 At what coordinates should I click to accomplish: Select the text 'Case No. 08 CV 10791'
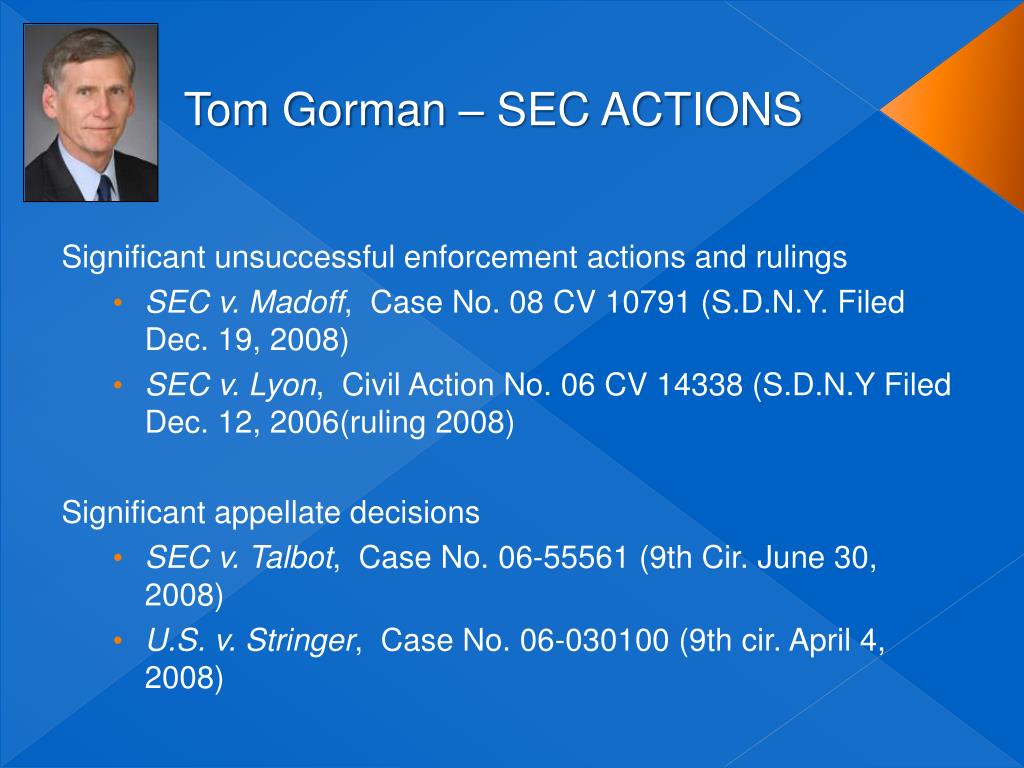pos(530,302)
